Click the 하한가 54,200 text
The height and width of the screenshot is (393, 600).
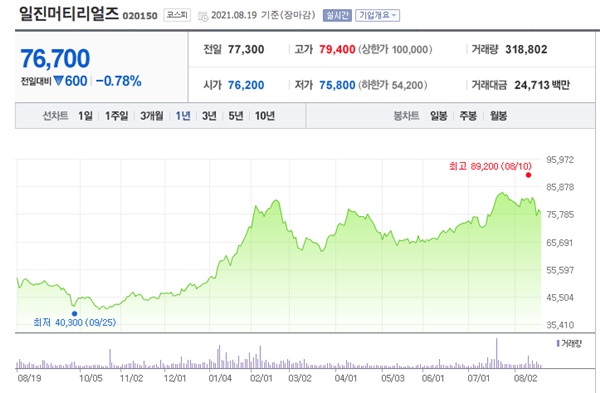point(393,85)
